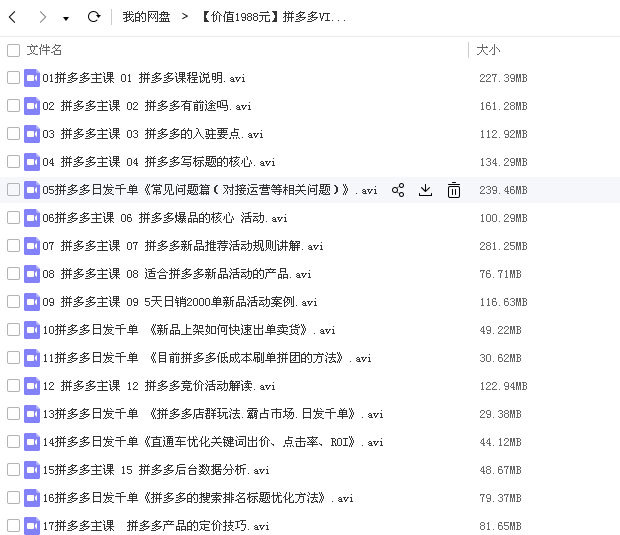Click video icon of 16 搜索排名标题优化方法.avi
This screenshot has width=620, height=535.
coord(32,498)
